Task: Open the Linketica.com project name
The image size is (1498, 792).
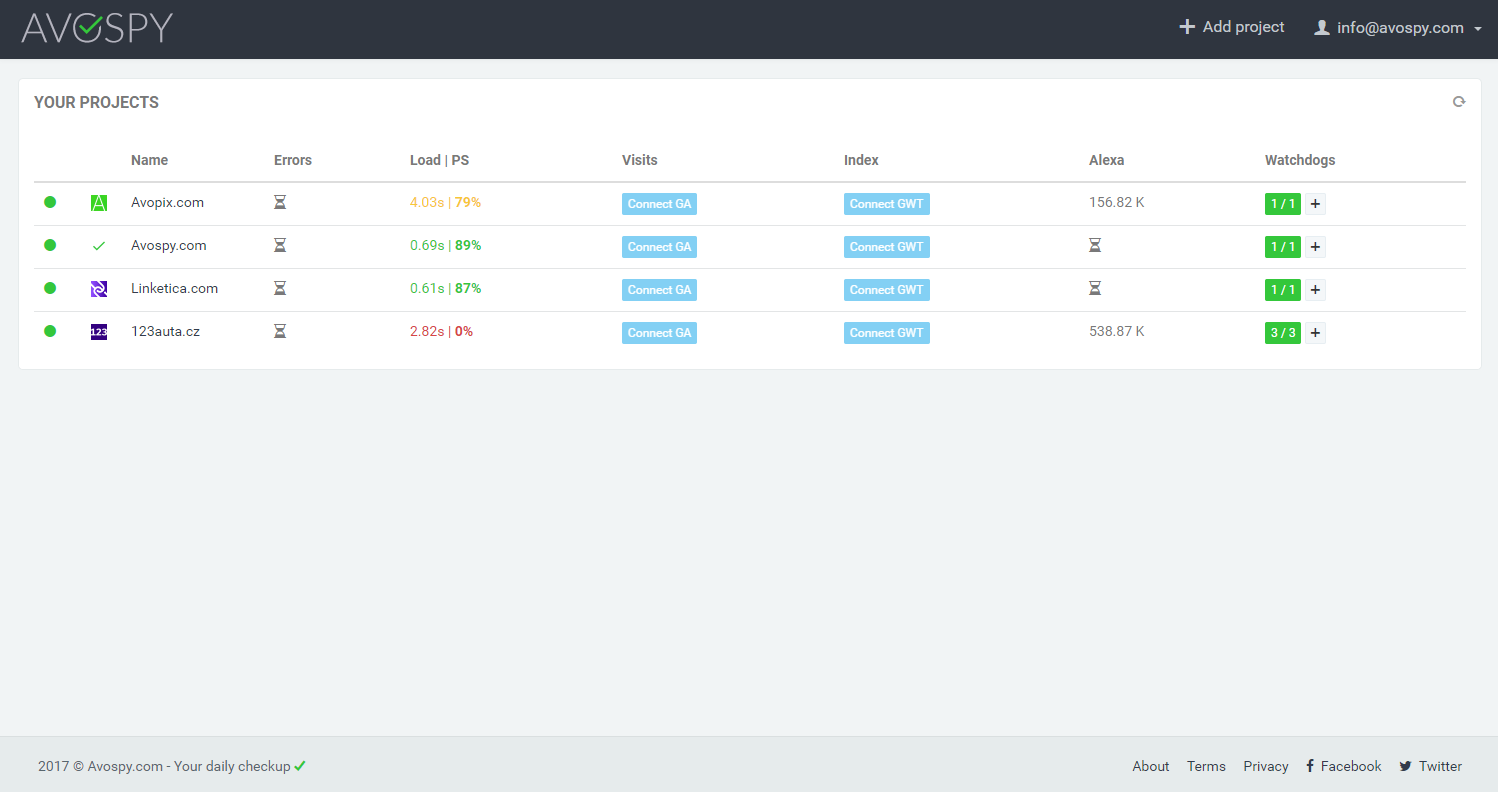Action: coord(174,288)
